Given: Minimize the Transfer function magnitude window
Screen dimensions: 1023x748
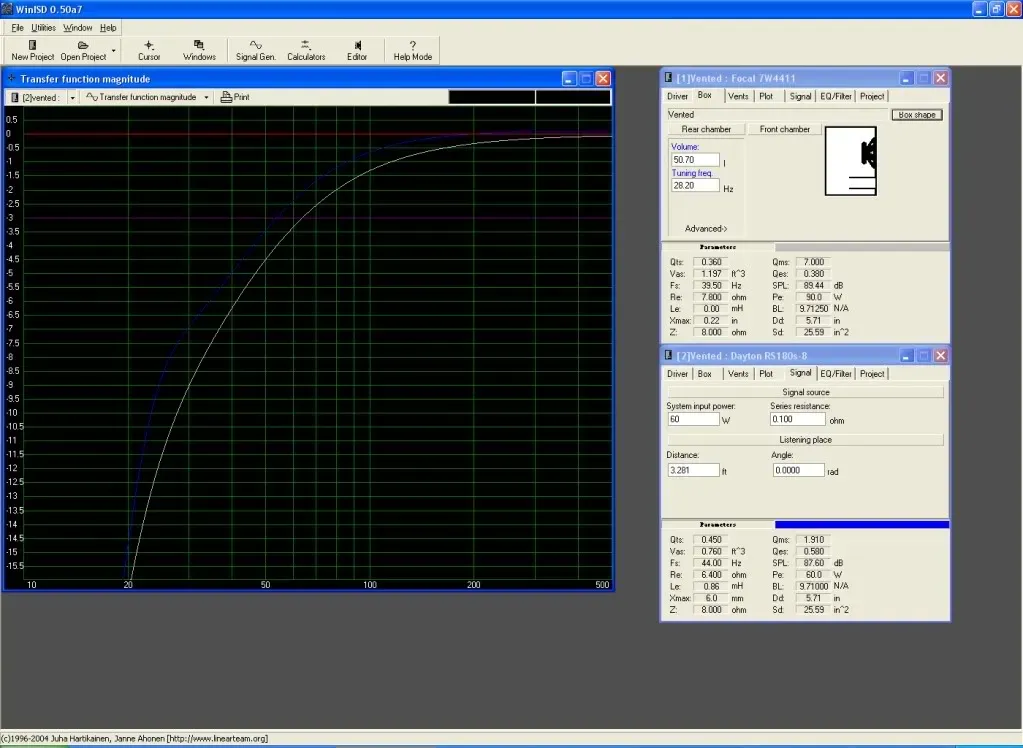Looking at the screenshot, I should click(569, 79).
